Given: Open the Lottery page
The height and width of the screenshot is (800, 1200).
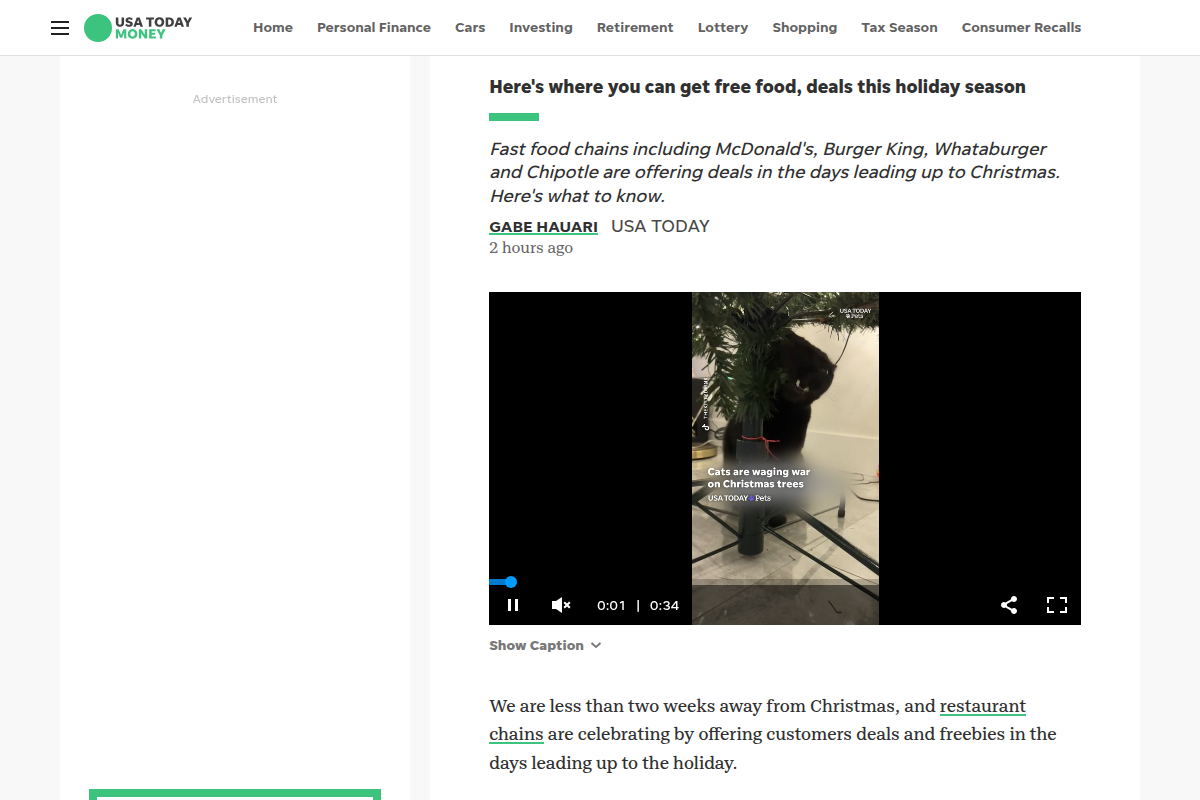Looking at the screenshot, I should pyautogui.click(x=723, y=28).
